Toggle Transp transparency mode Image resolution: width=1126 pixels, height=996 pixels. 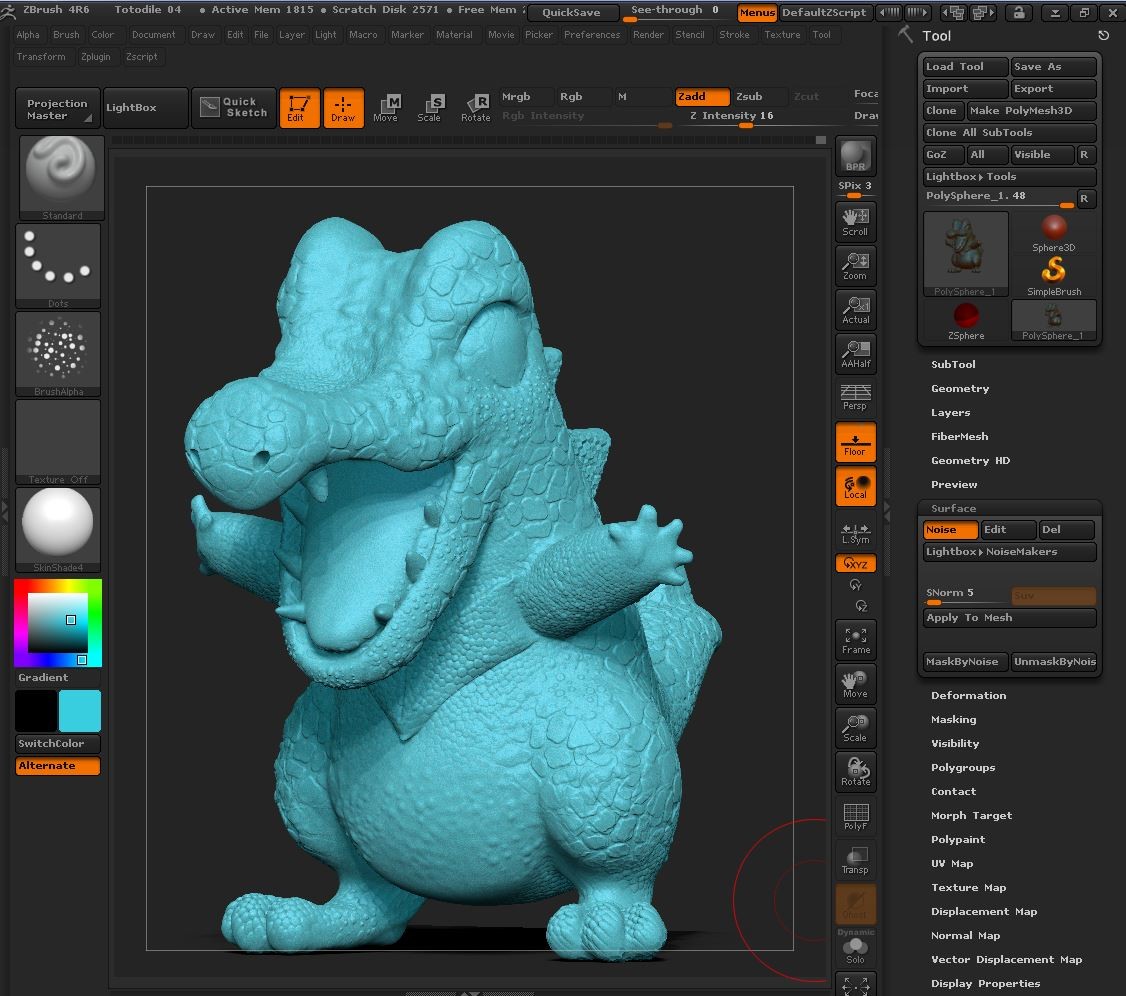[x=855, y=860]
